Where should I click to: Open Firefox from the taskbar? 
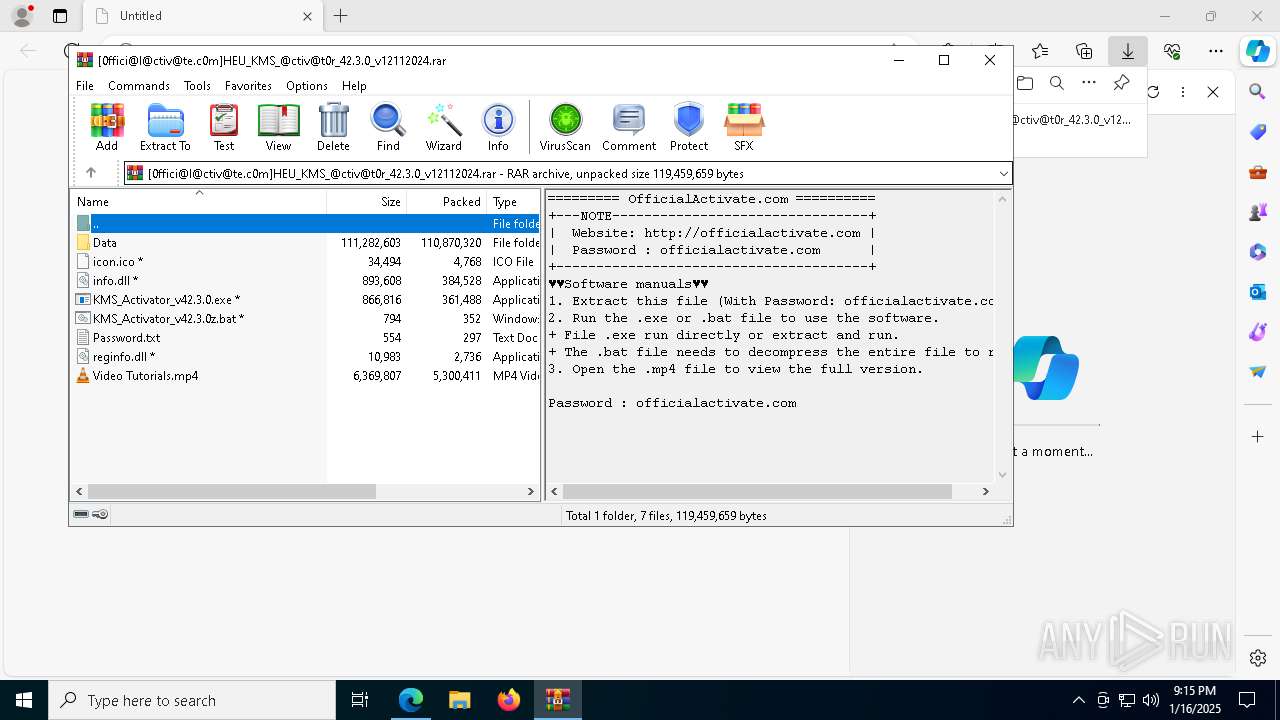509,700
